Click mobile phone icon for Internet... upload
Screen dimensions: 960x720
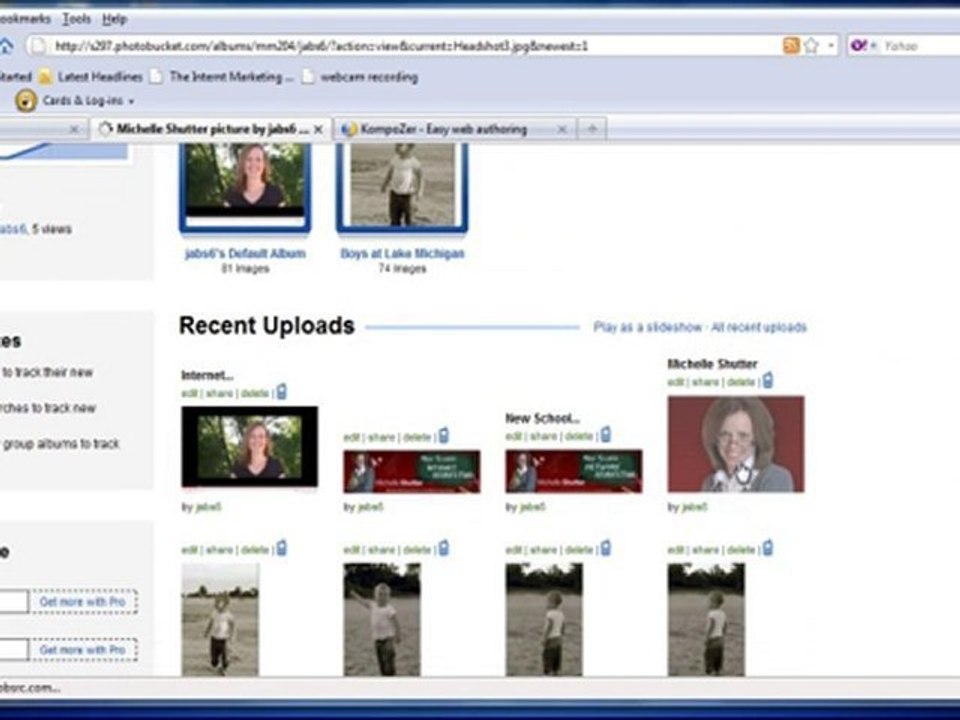[282, 391]
